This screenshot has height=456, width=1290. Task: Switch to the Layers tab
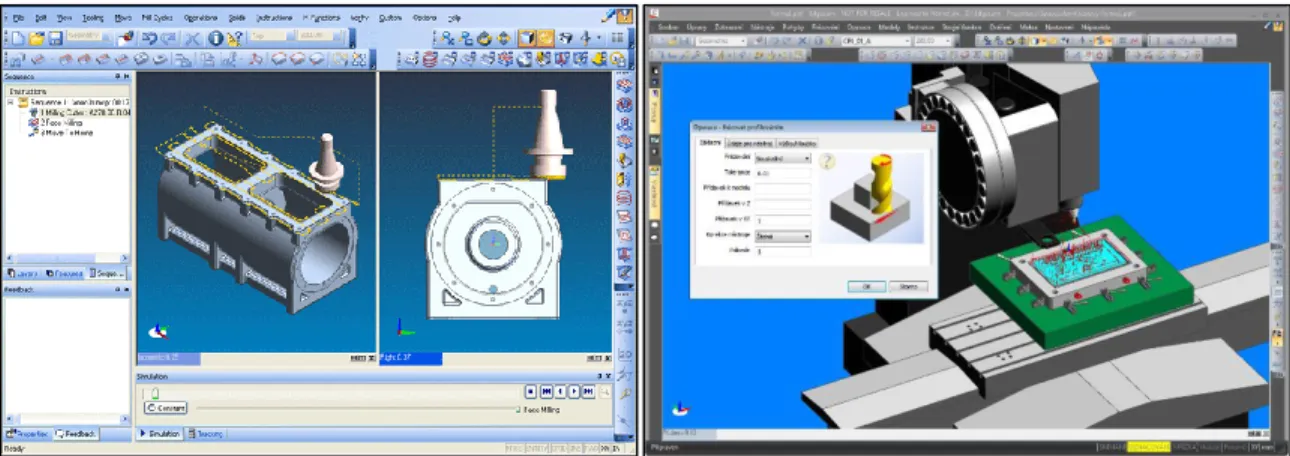23,273
